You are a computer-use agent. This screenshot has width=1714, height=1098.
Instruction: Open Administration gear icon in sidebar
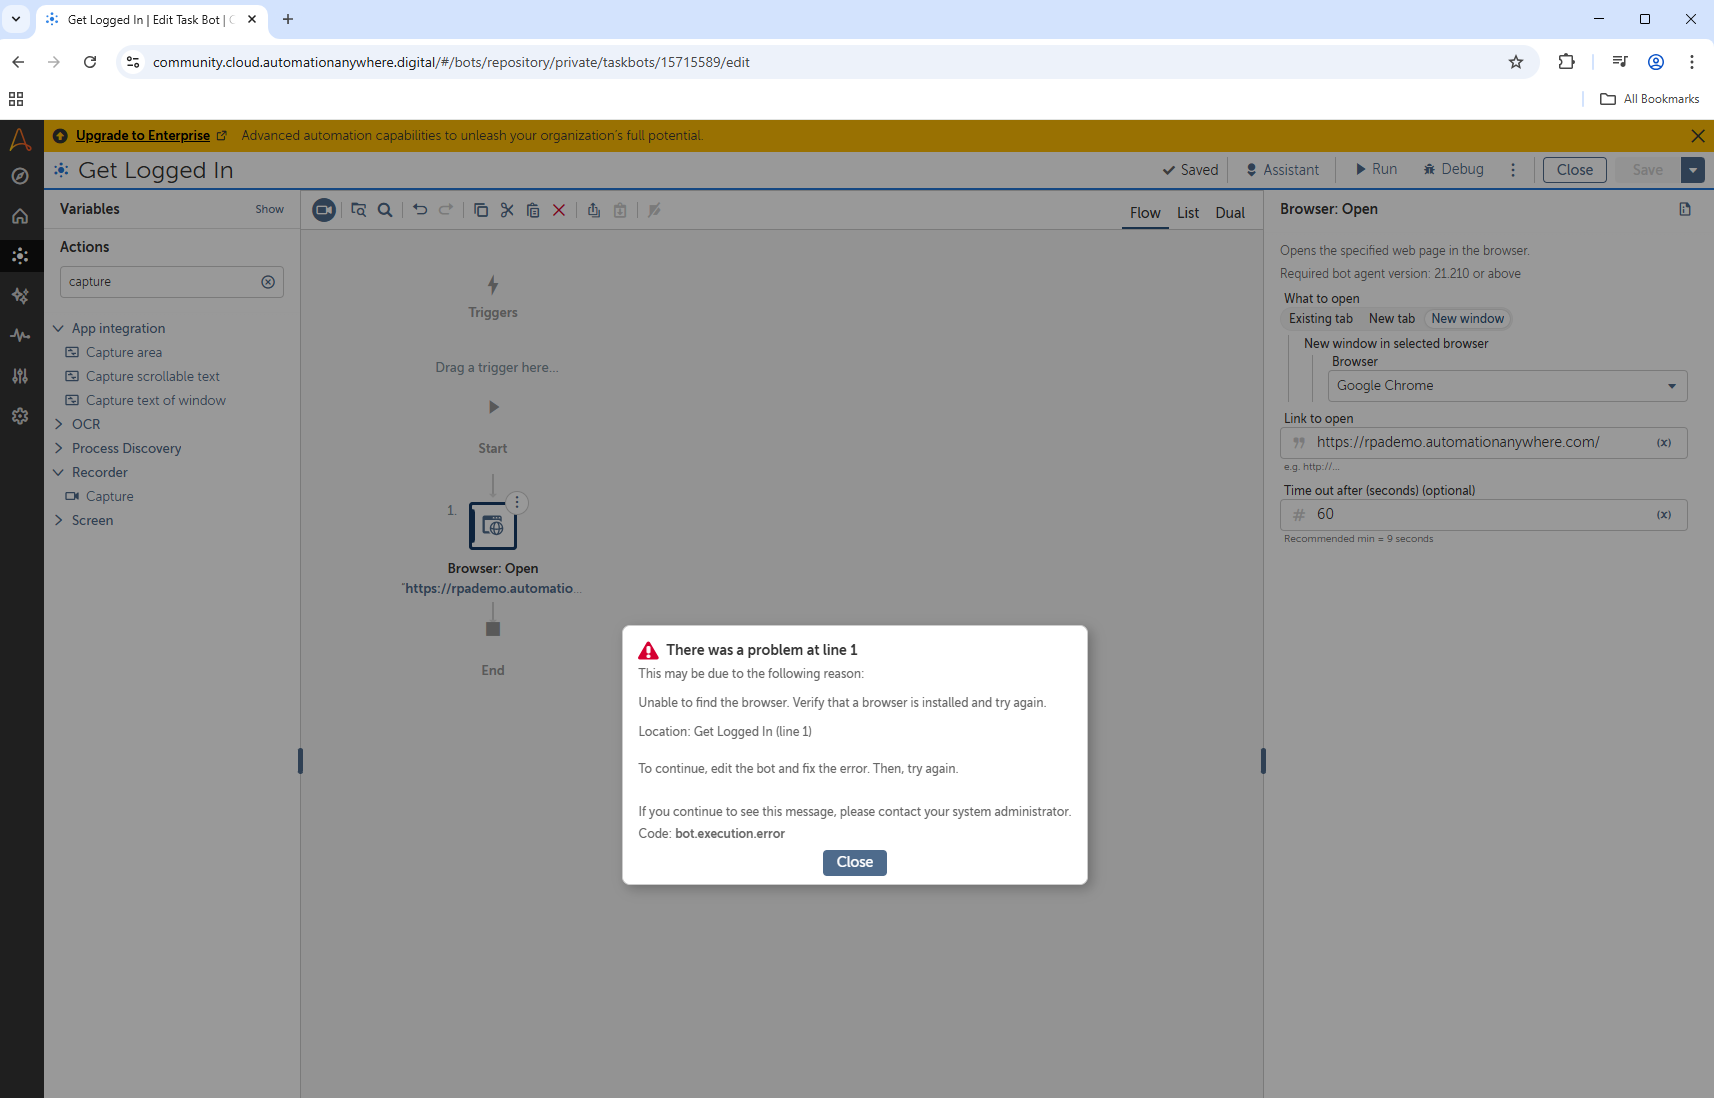[x=20, y=416]
